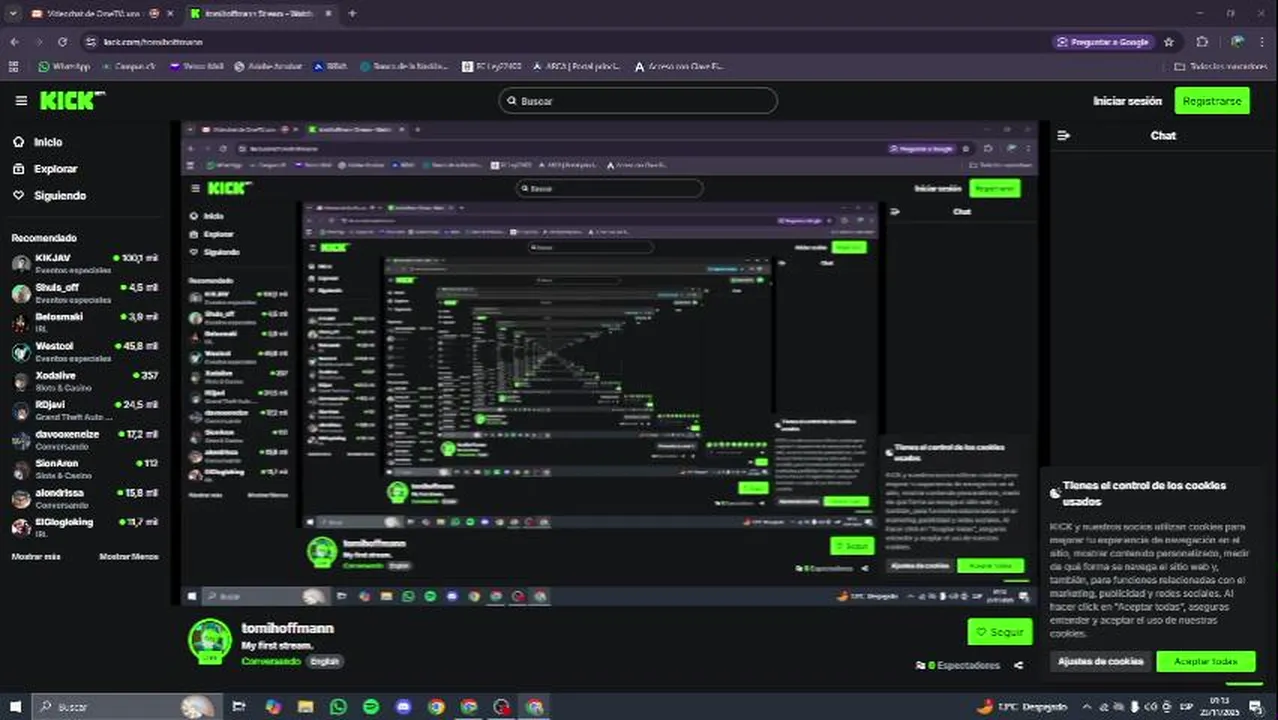Screen dimensions: 1278x720
Task: Open a new browser tab
Action: (x=352, y=13)
